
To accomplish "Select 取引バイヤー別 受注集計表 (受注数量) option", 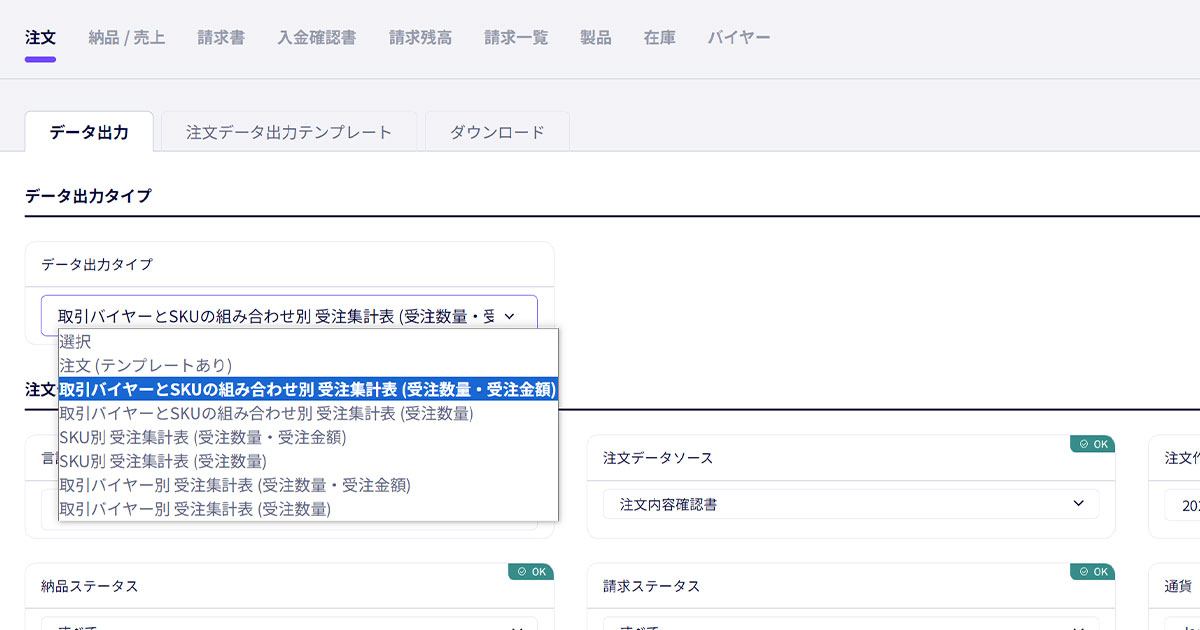I will point(308,509).
